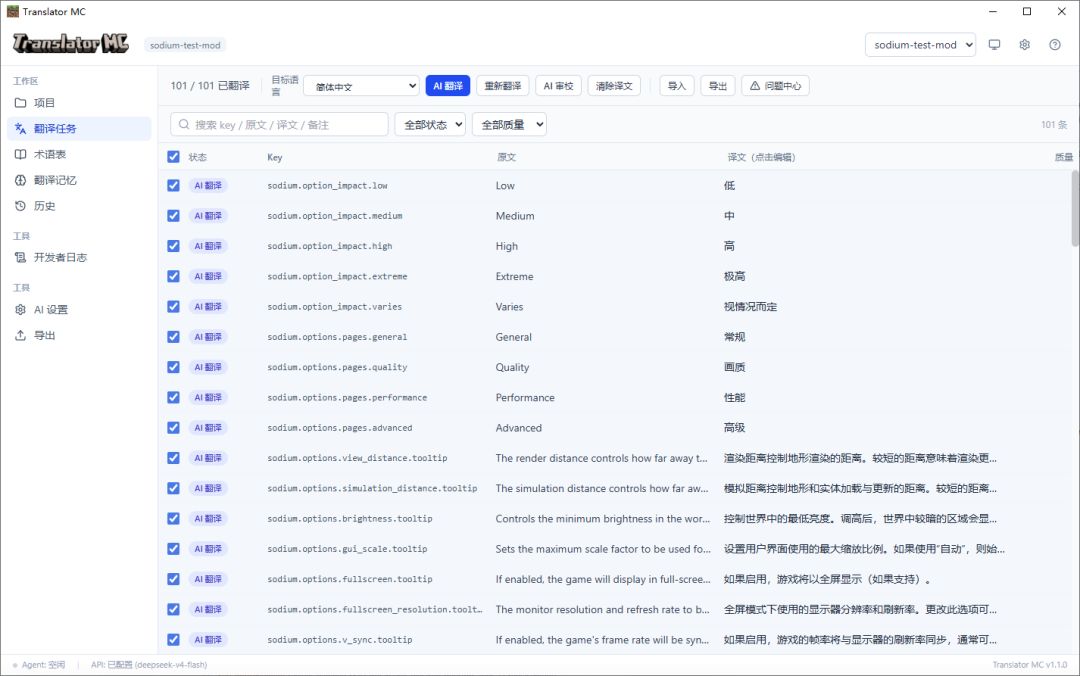
Task: Edit the translation 视情况而定
Action: 750,307
